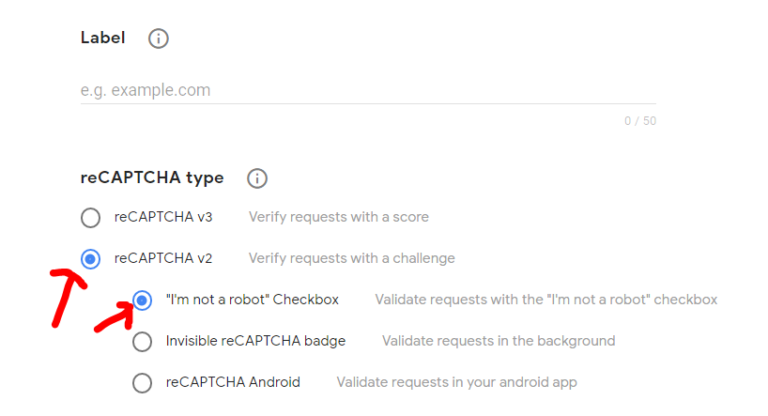Click the reCAPTCHA Android label text

point(233,382)
